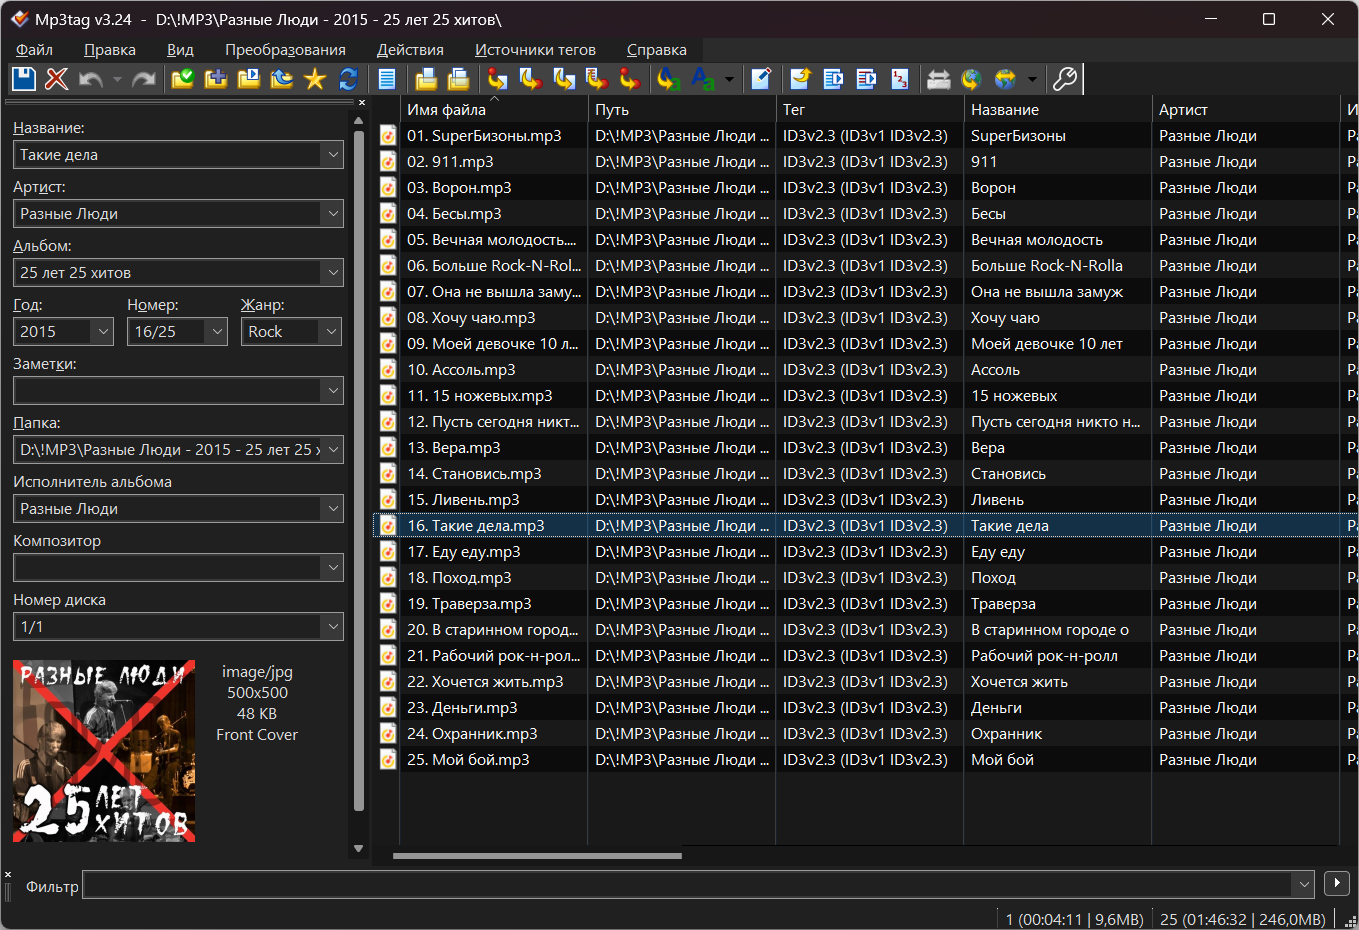Screen dimensions: 1359x930
Task: Expand the Артист field dropdown
Action: click(333, 213)
